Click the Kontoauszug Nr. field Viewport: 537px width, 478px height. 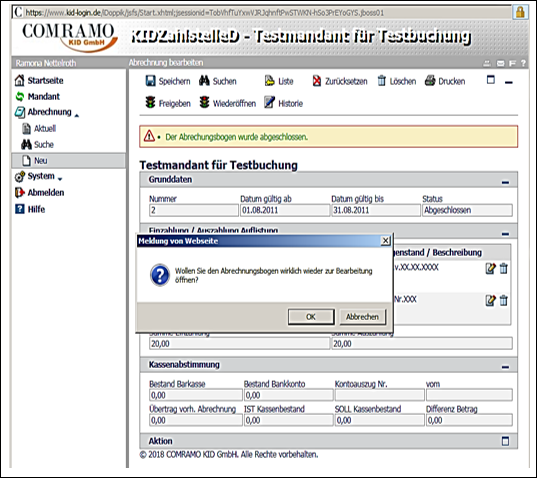click(379, 395)
